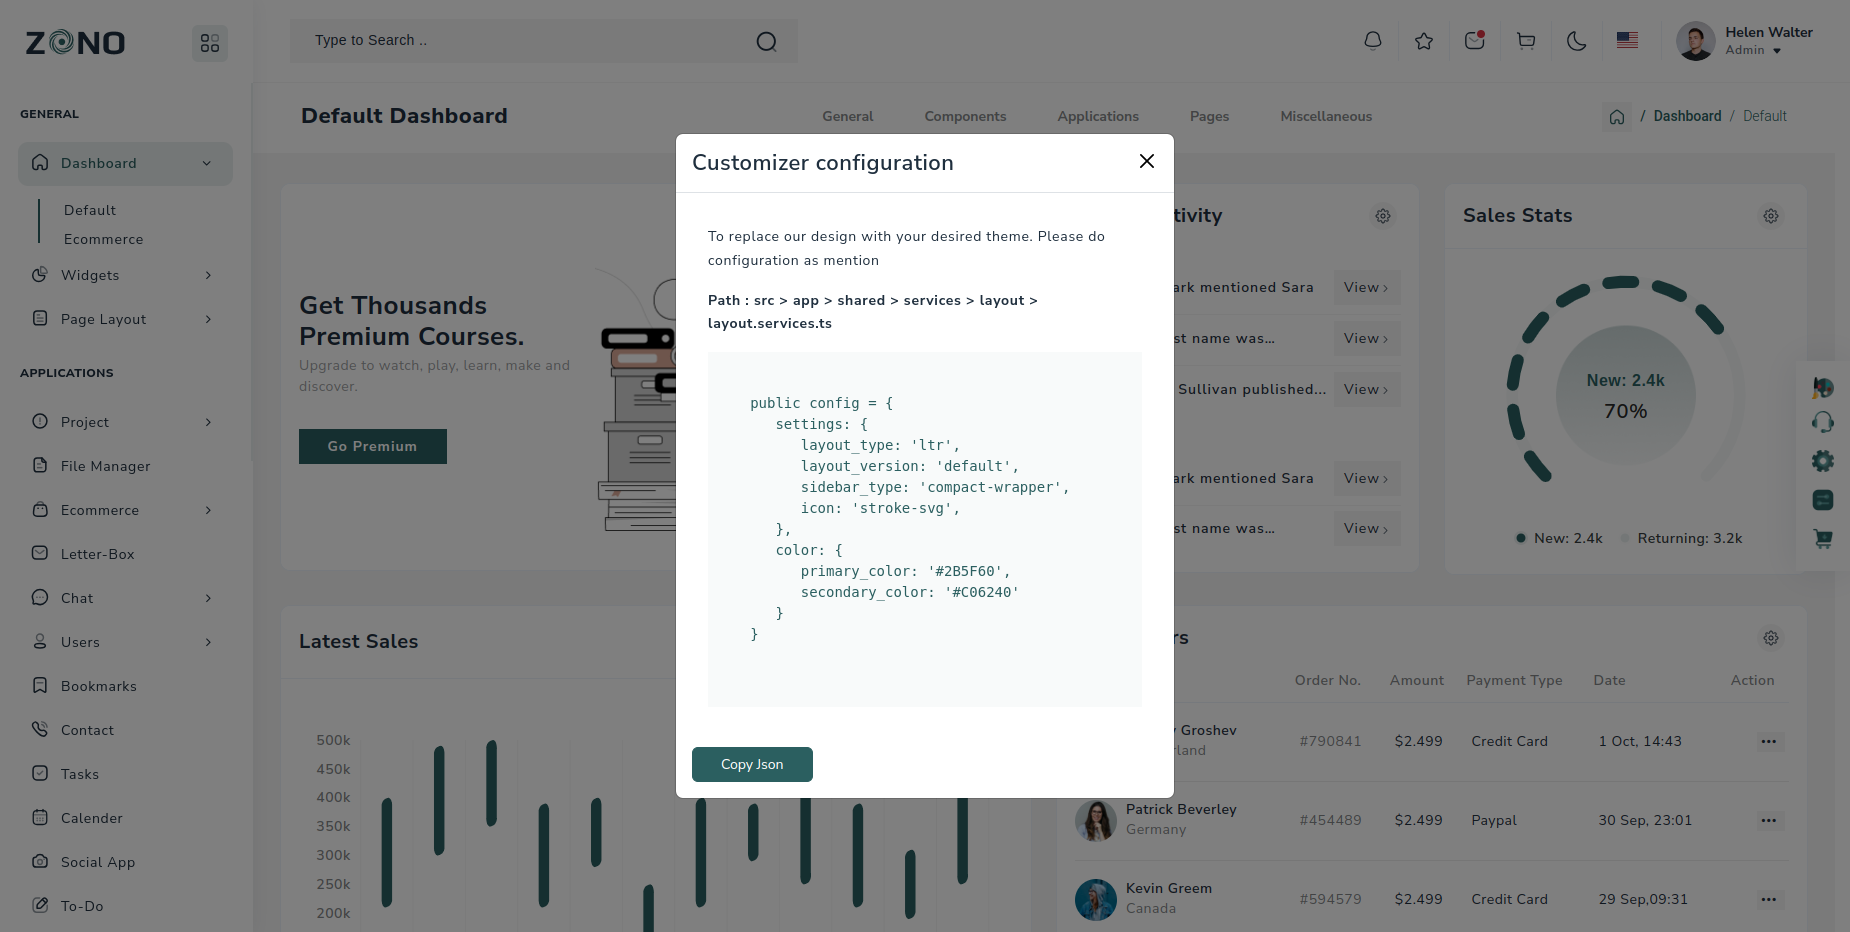
Task: Open the language flag selector
Action: [x=1627, y=41]
